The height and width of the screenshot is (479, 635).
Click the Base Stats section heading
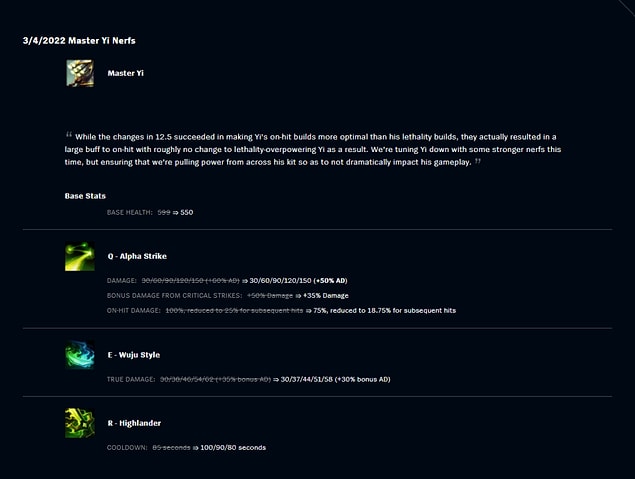(85, 196)
